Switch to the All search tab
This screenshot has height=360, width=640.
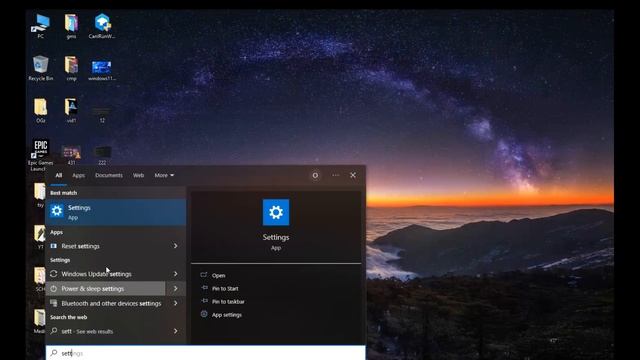pos(59,175)
